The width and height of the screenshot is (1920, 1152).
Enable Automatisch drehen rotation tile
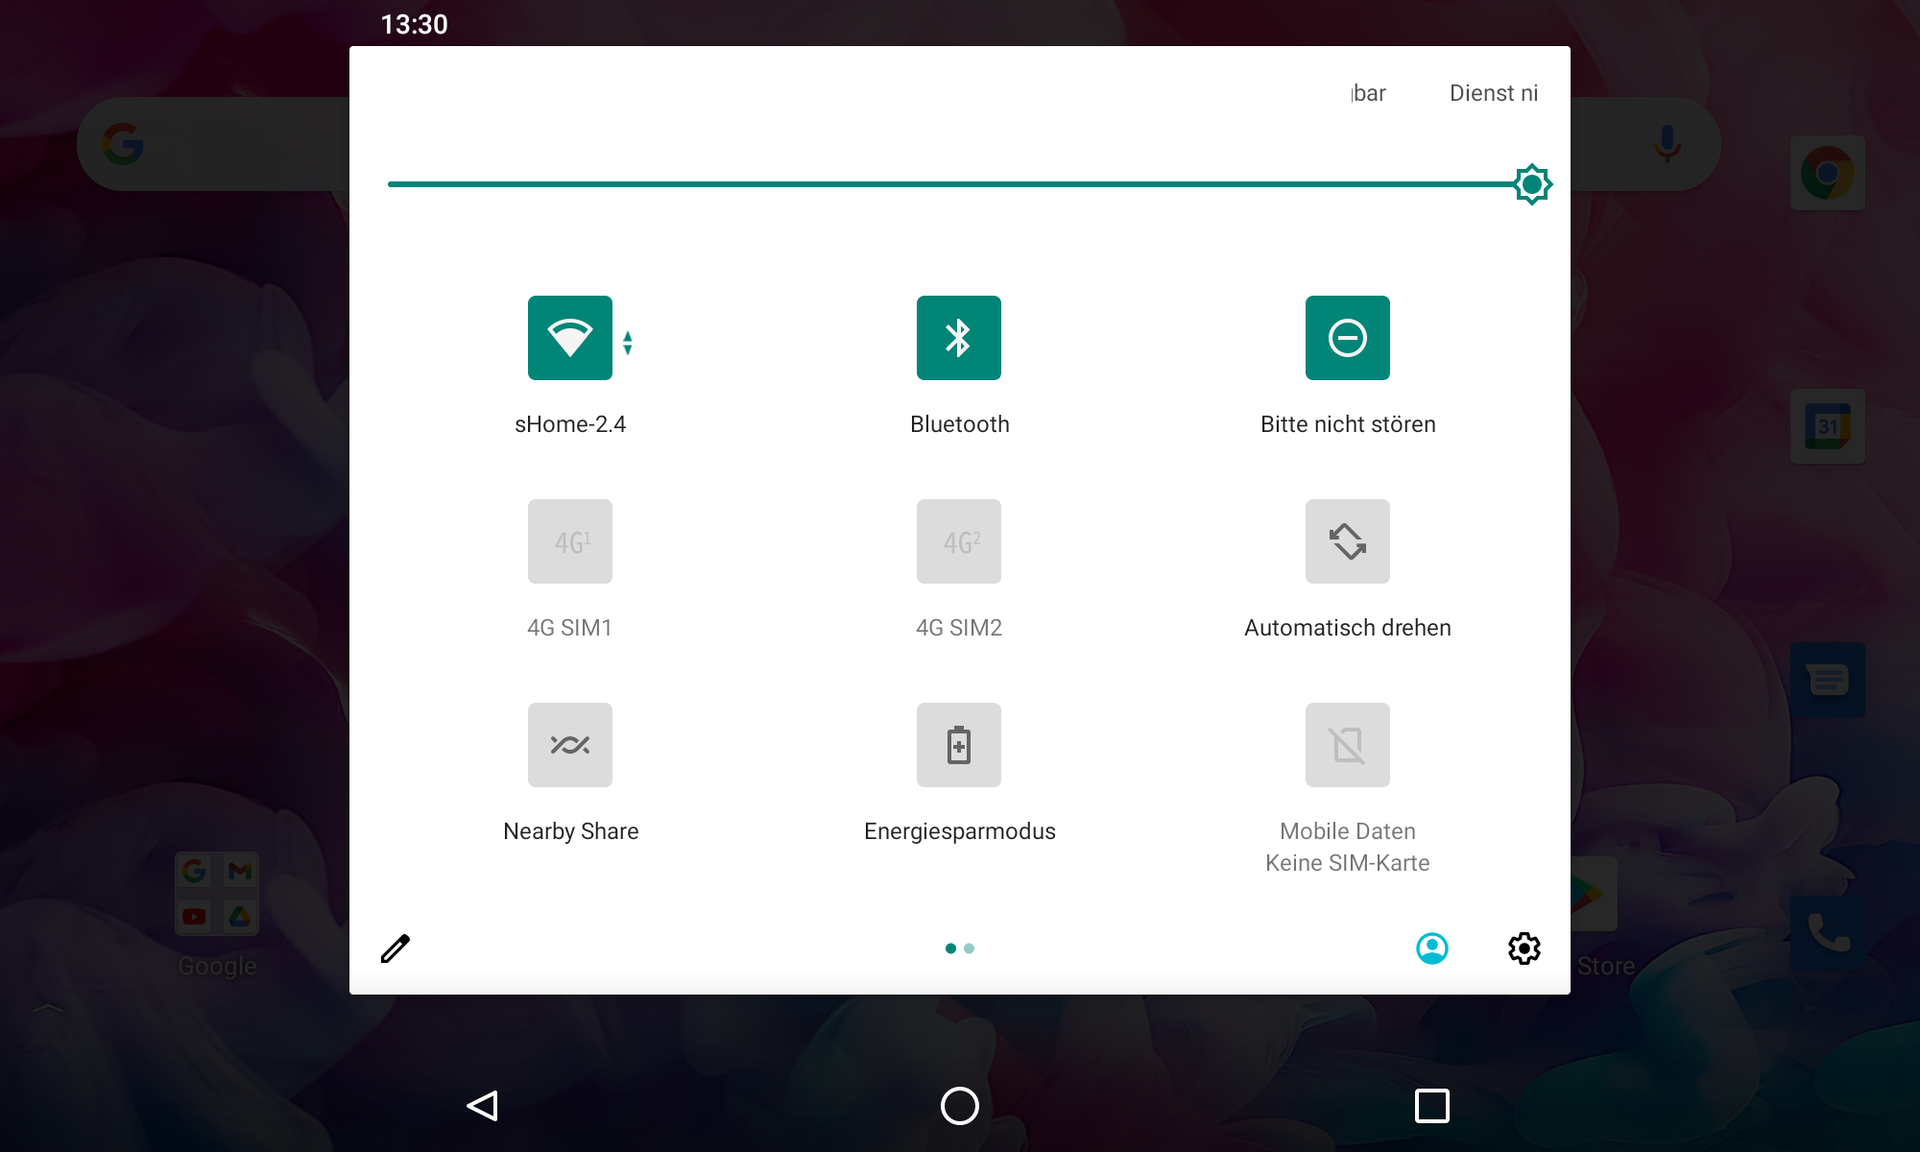(x=1346, y=541)
